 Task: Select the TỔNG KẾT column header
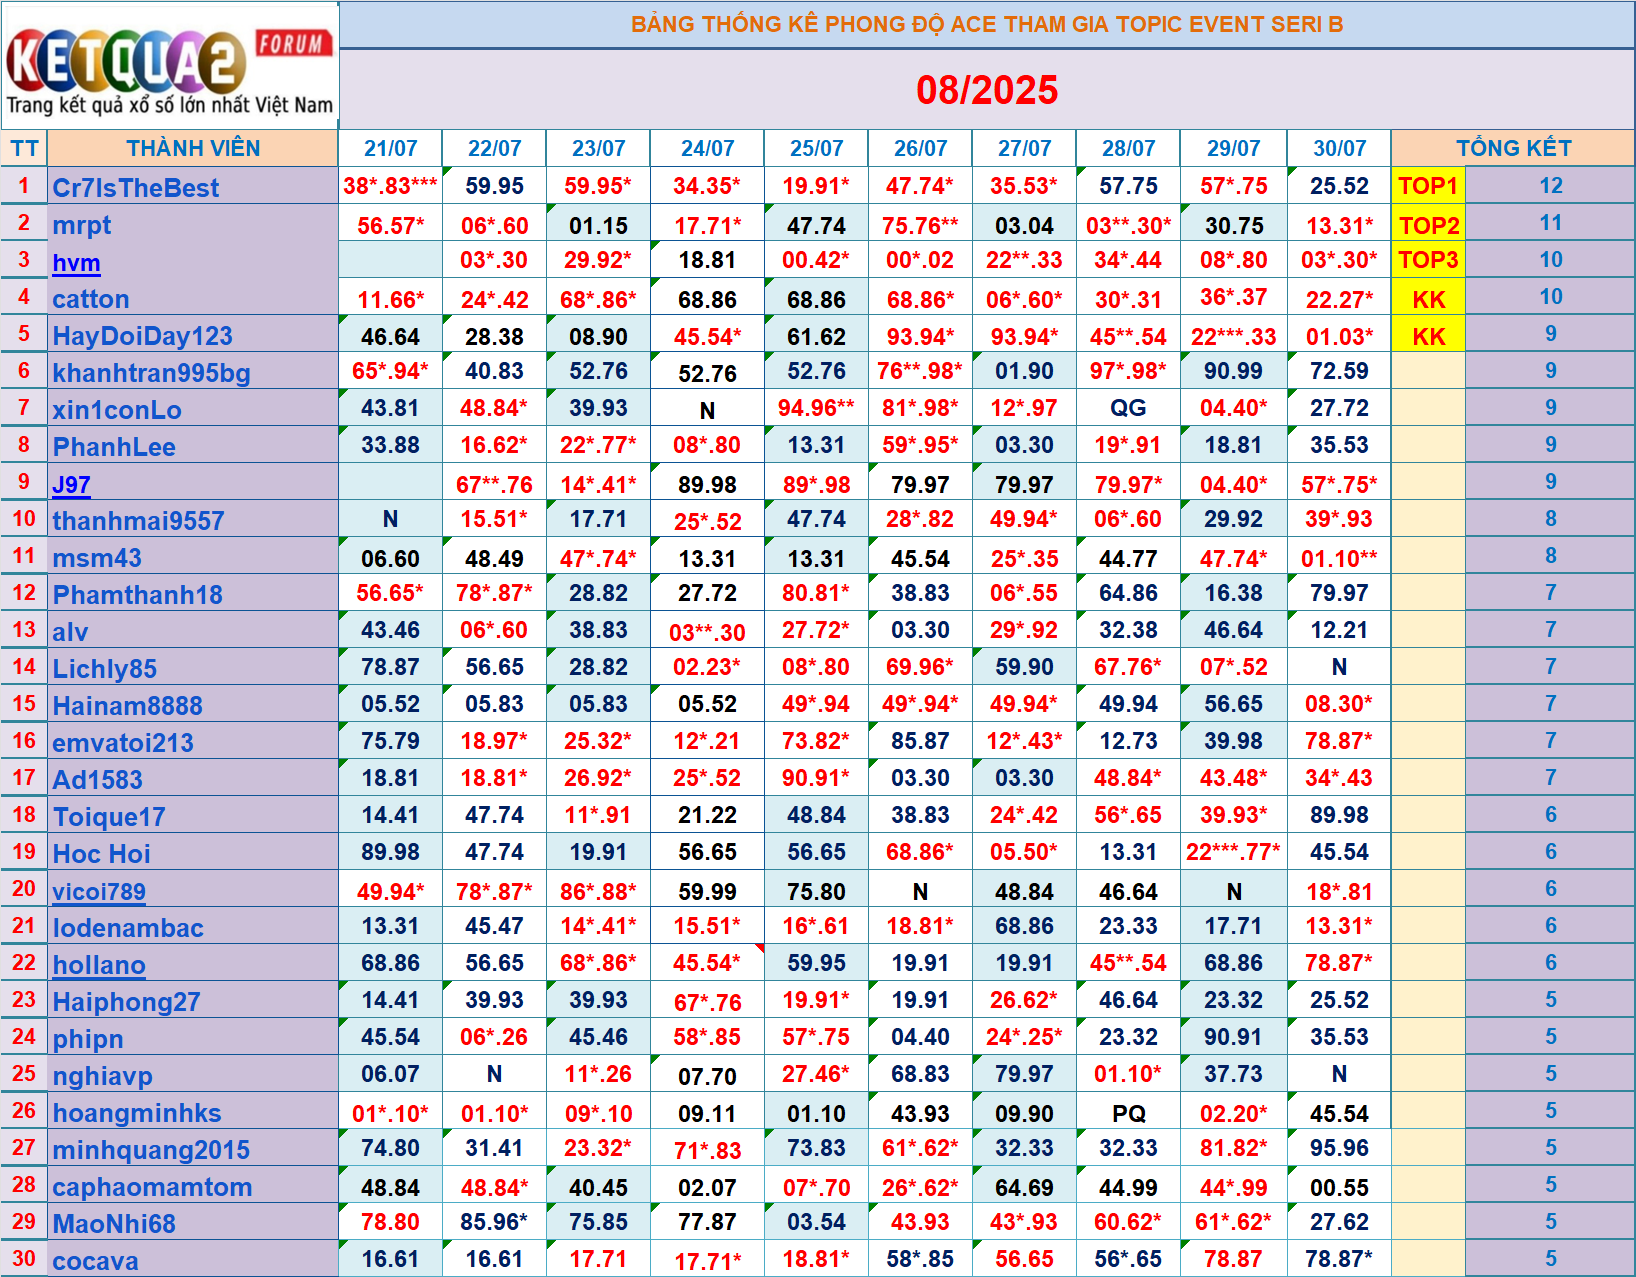(x=1512, y=149)
